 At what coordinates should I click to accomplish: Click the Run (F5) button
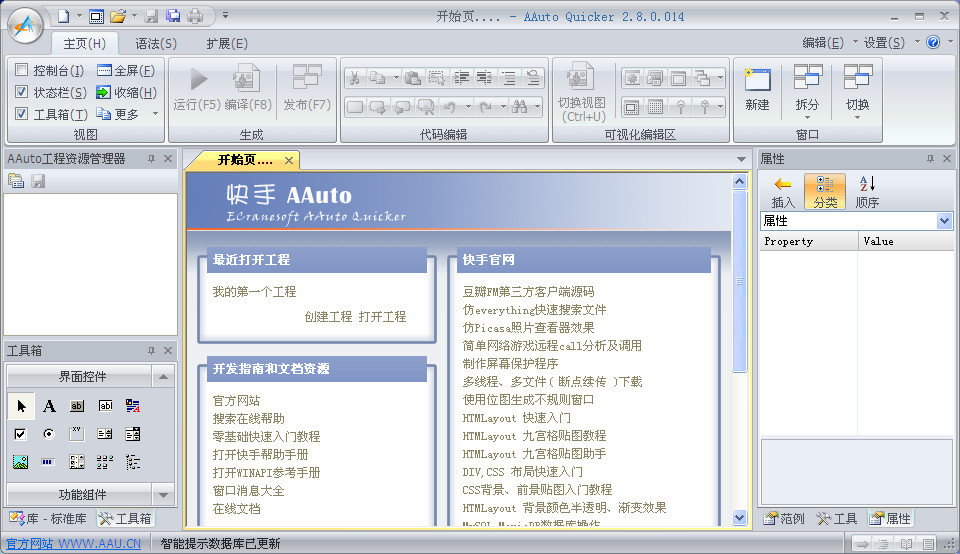[197, 89]
